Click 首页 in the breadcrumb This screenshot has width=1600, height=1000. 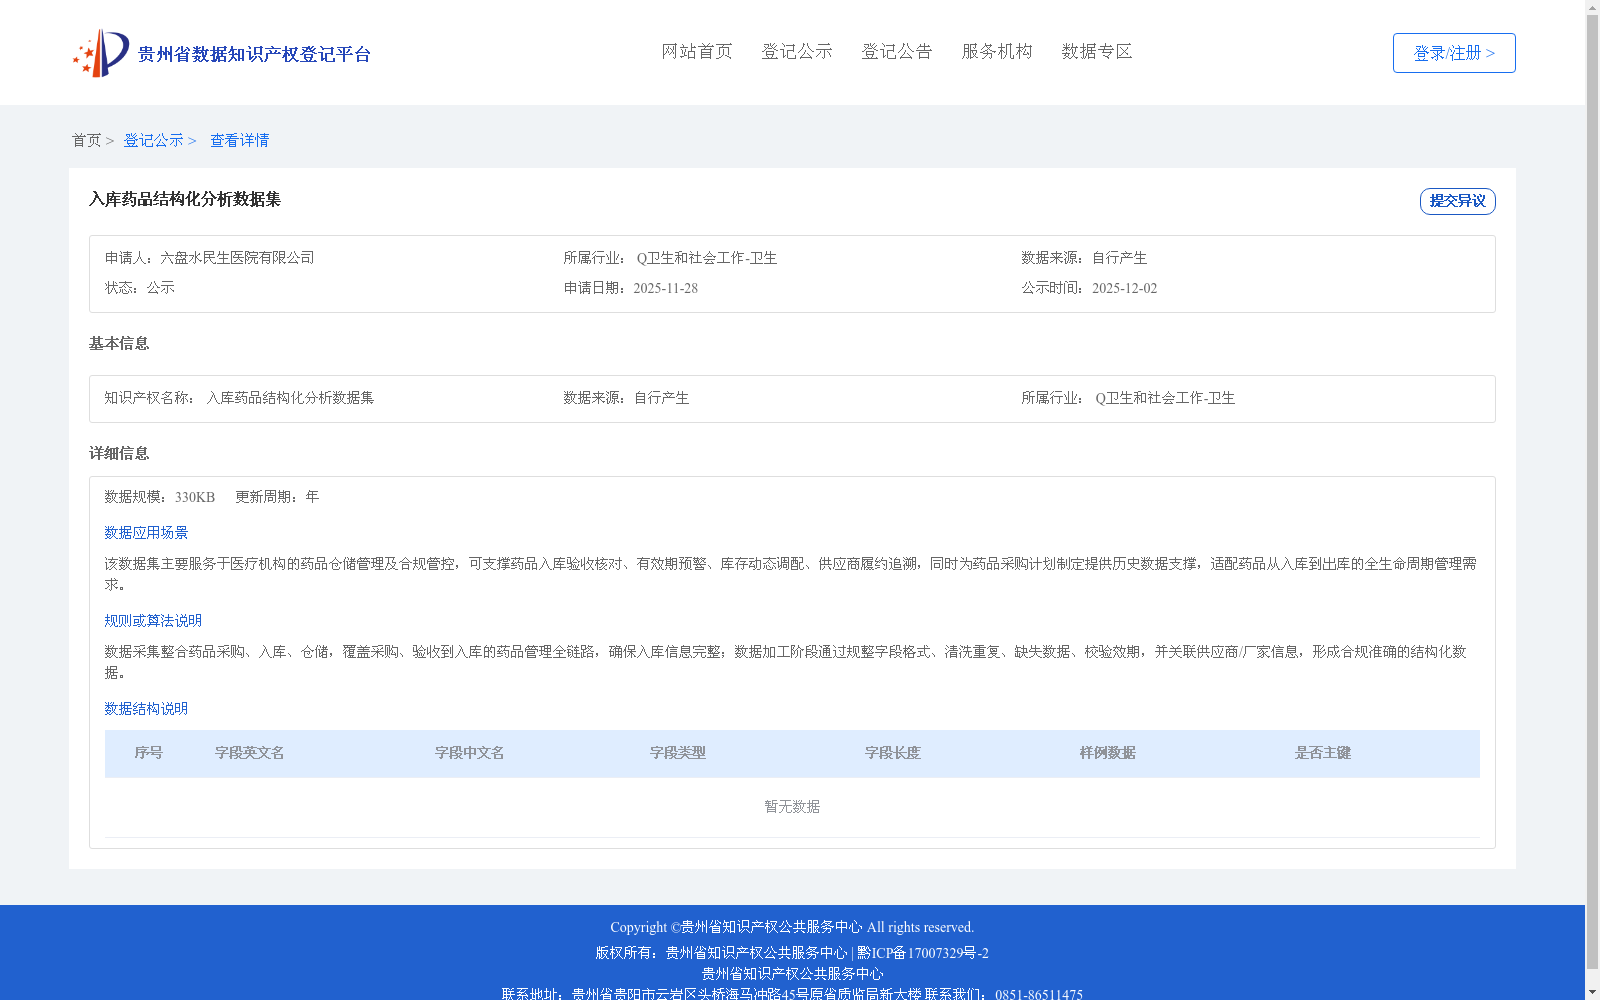point(86,140)
